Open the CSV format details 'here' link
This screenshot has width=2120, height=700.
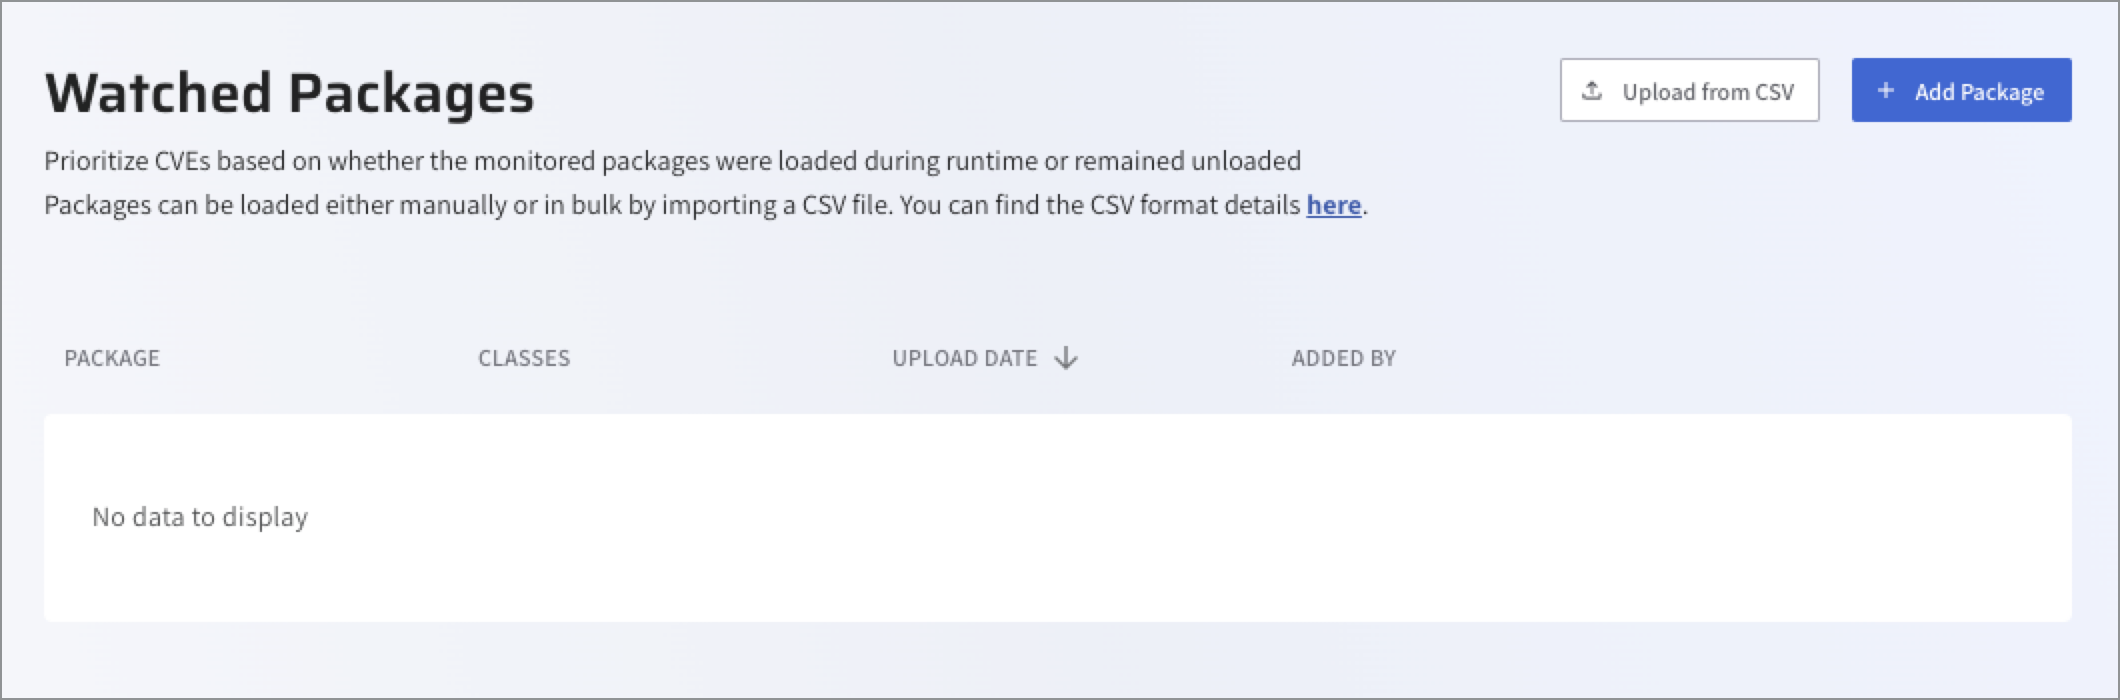tap(1333, 205)
